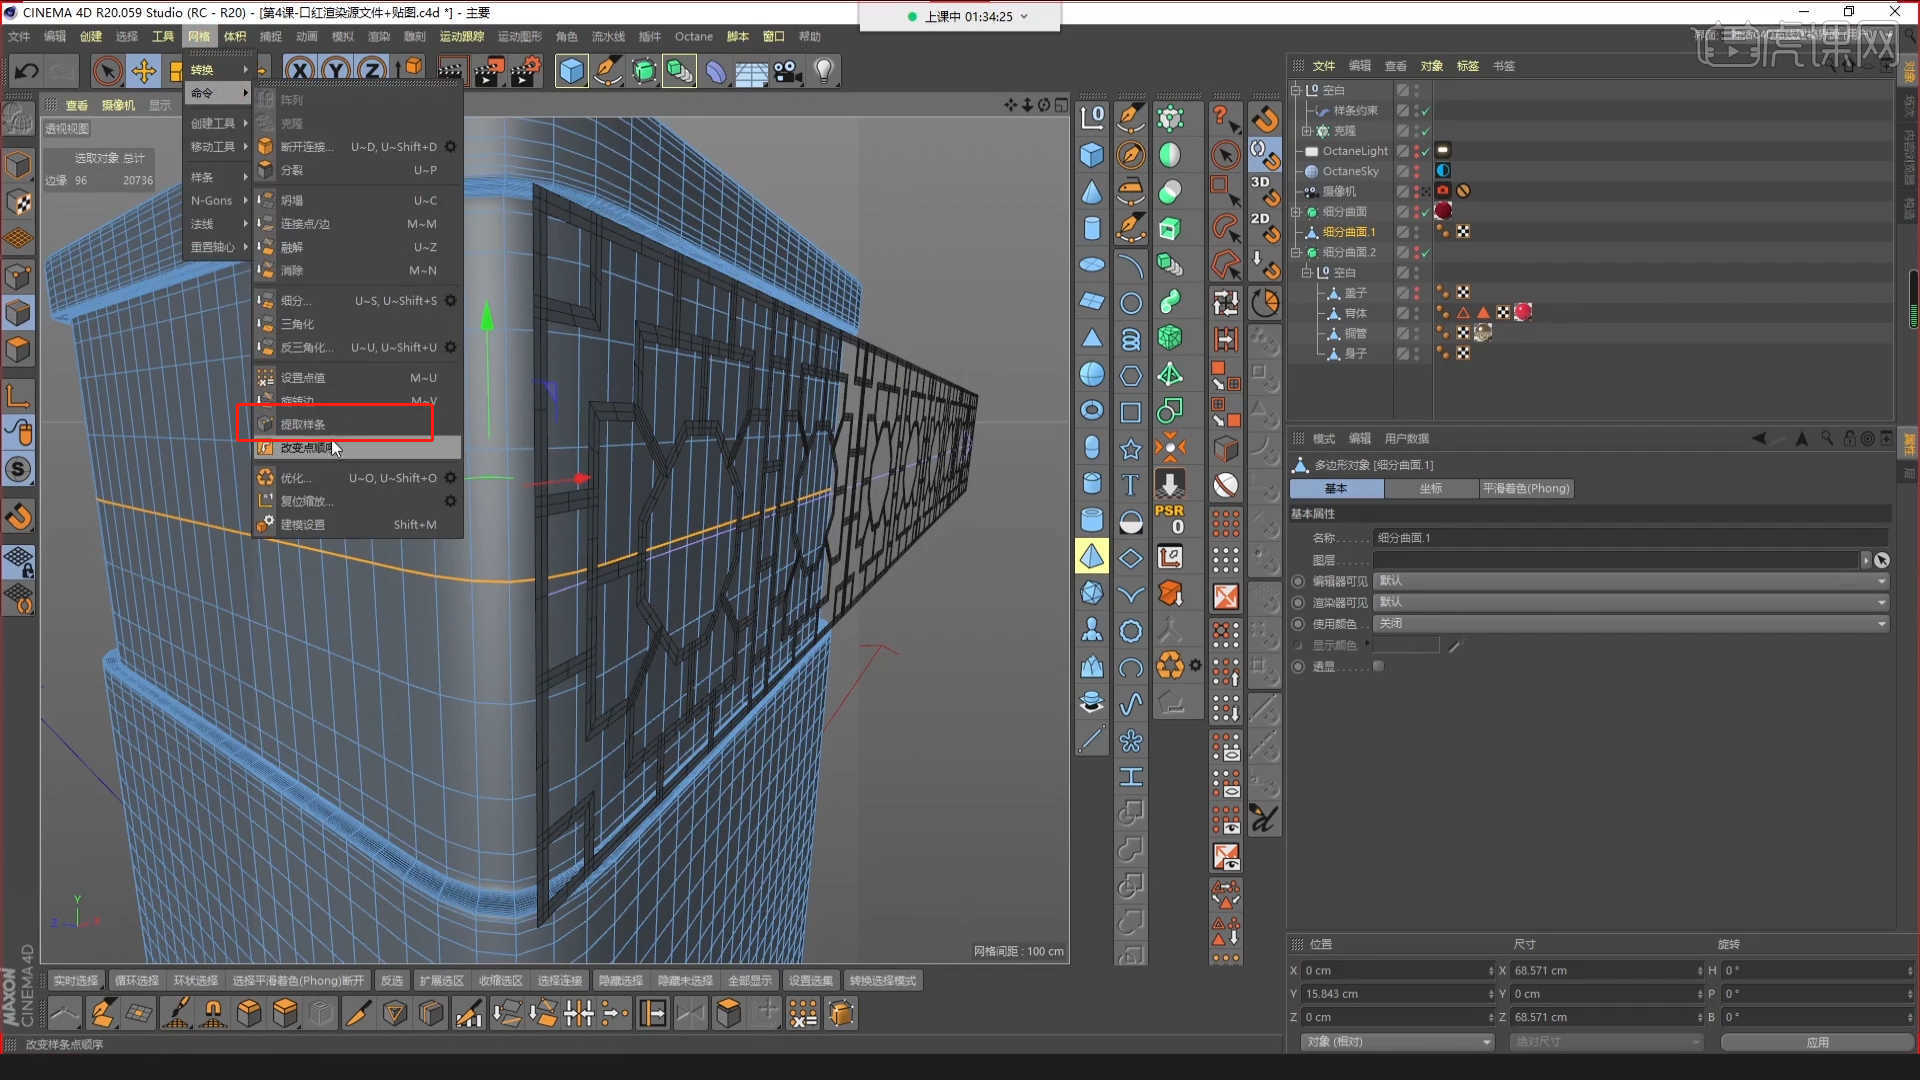Click the Undo arrow icon

click(x=27, y=71)
